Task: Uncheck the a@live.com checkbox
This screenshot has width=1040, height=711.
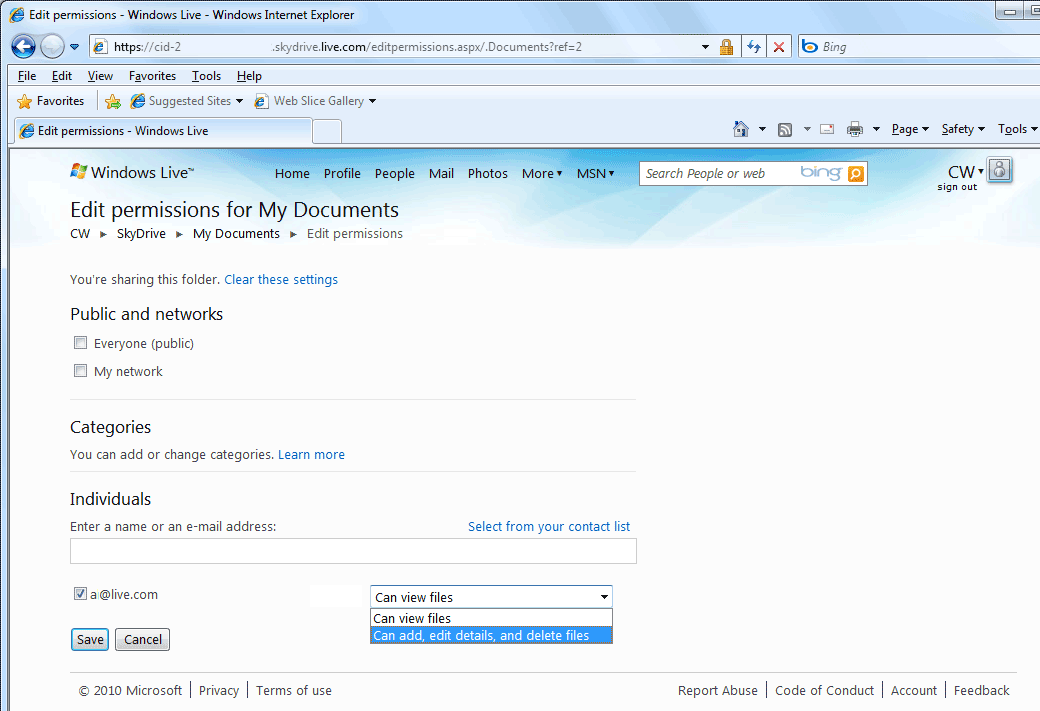Action: (x=80, y=594)
